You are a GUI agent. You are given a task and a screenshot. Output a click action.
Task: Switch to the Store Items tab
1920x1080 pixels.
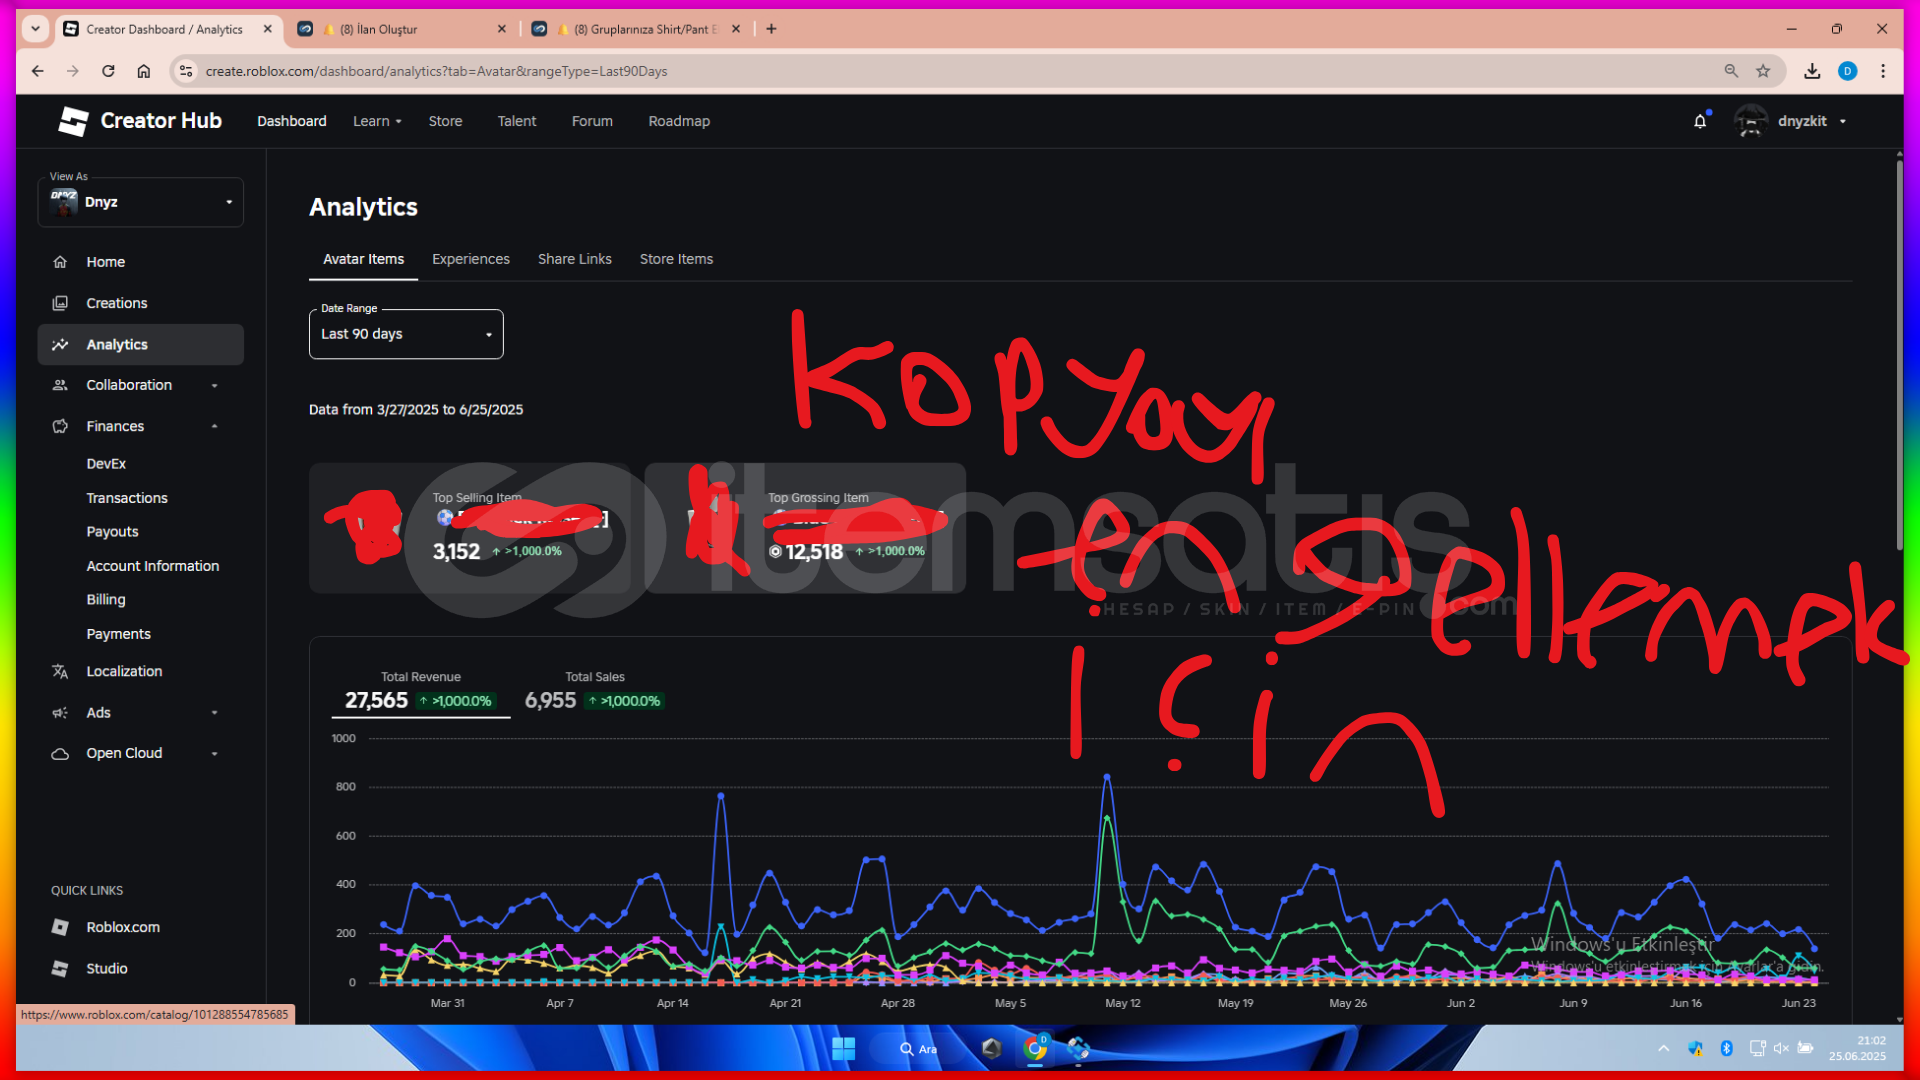click(677, 259)
